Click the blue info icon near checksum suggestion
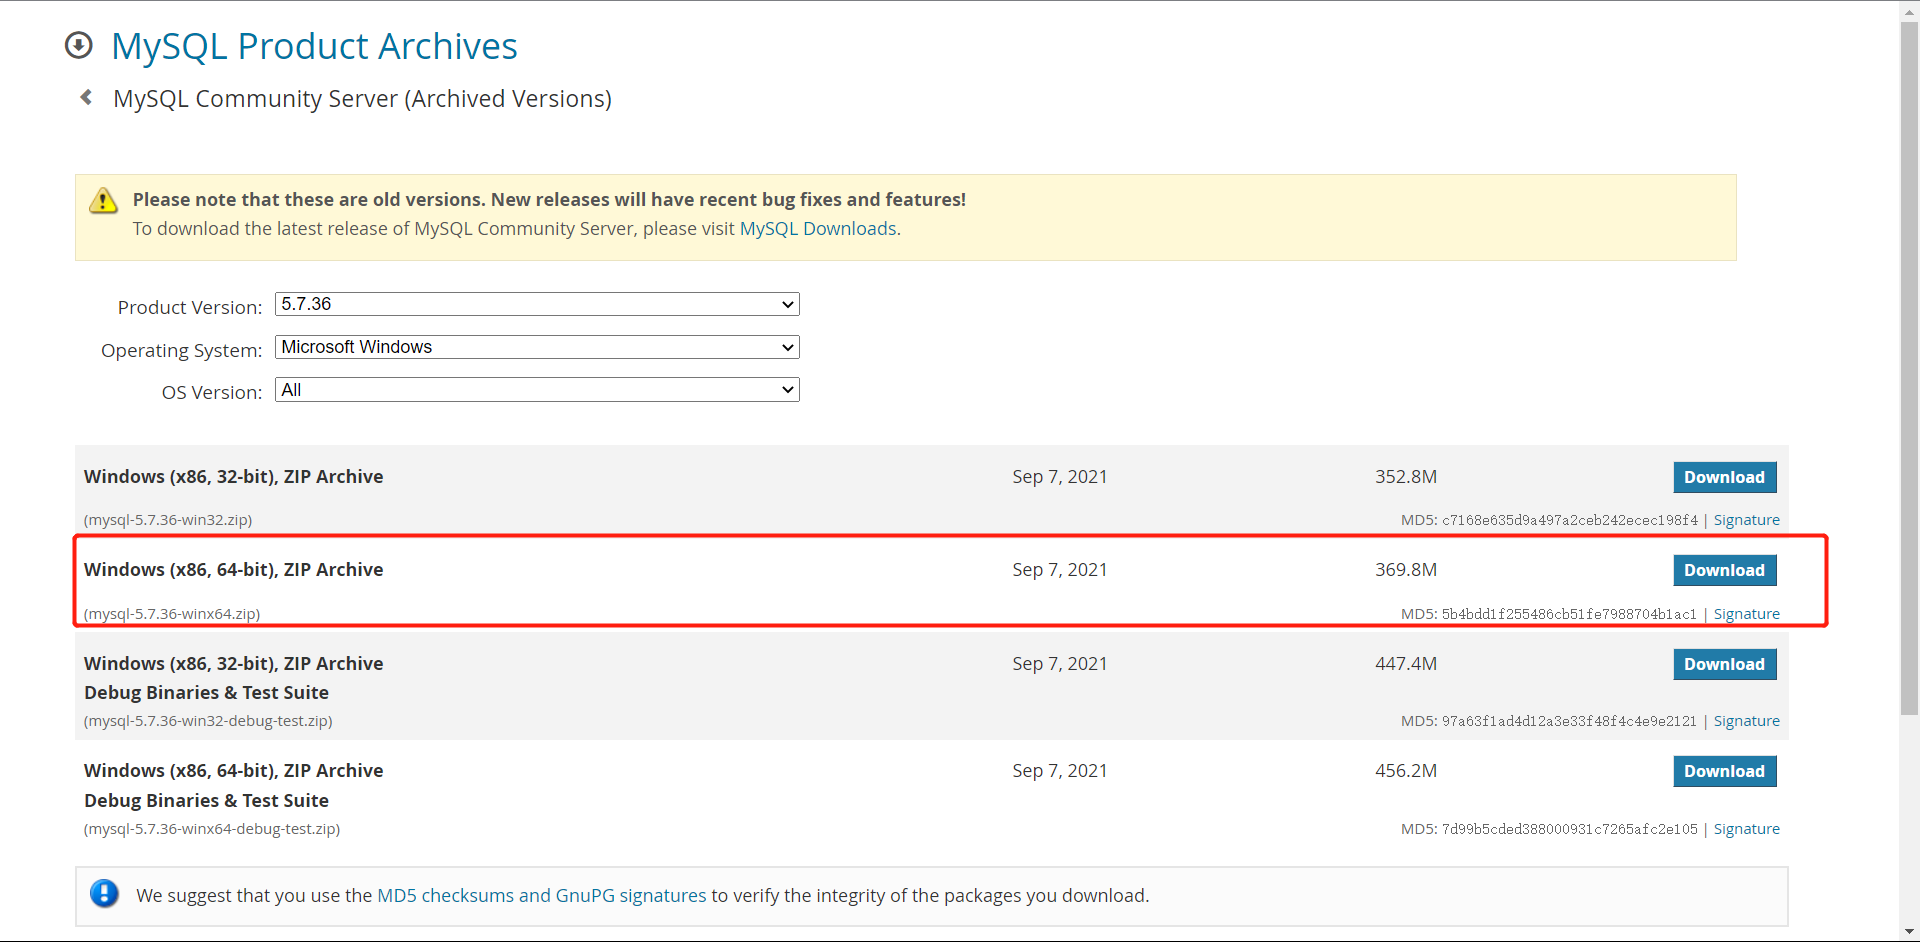Image resolution: width=1920 pixels, height=942 pixels. [x=104, y=894]
